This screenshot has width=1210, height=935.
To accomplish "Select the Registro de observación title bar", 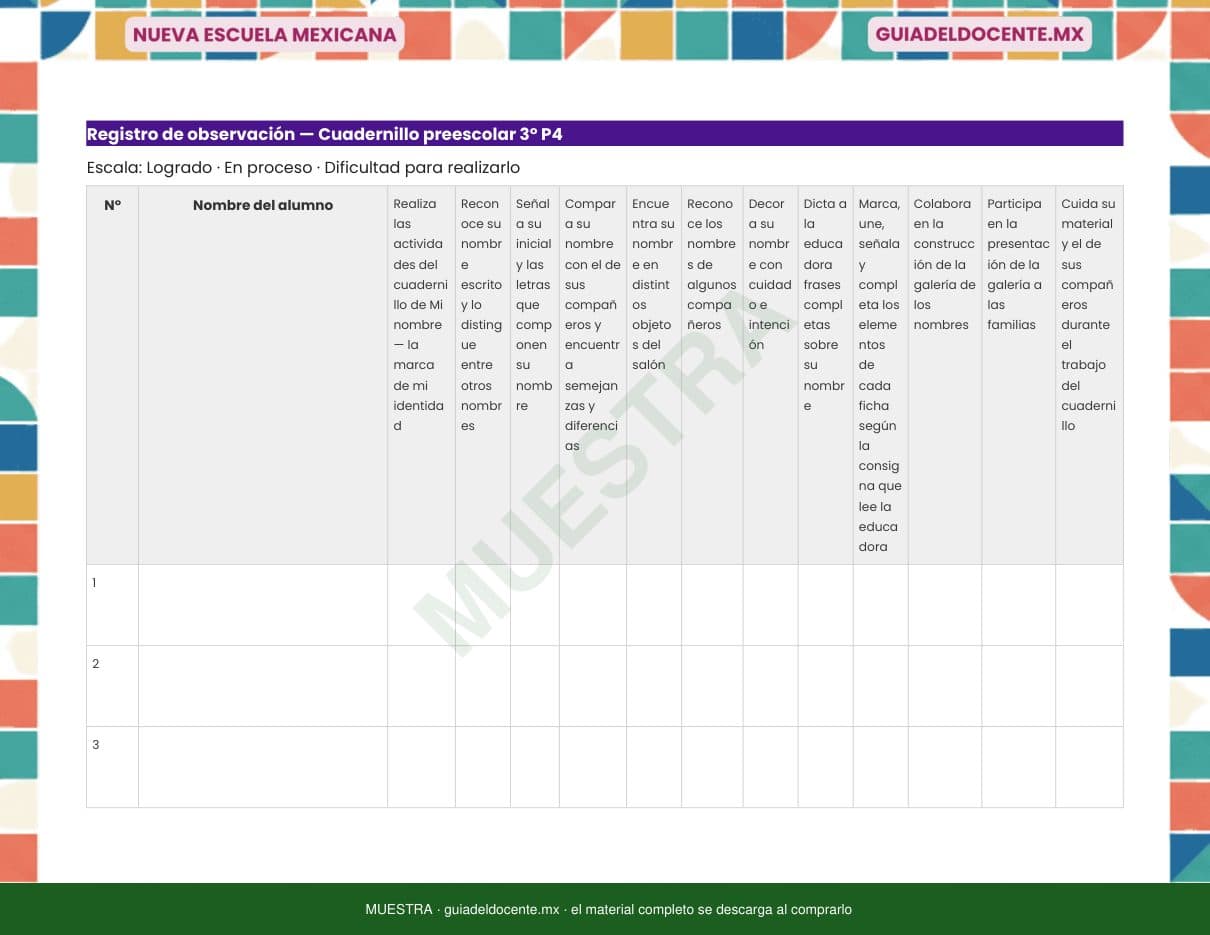I will pyautogui.click(x=604, y=134).
